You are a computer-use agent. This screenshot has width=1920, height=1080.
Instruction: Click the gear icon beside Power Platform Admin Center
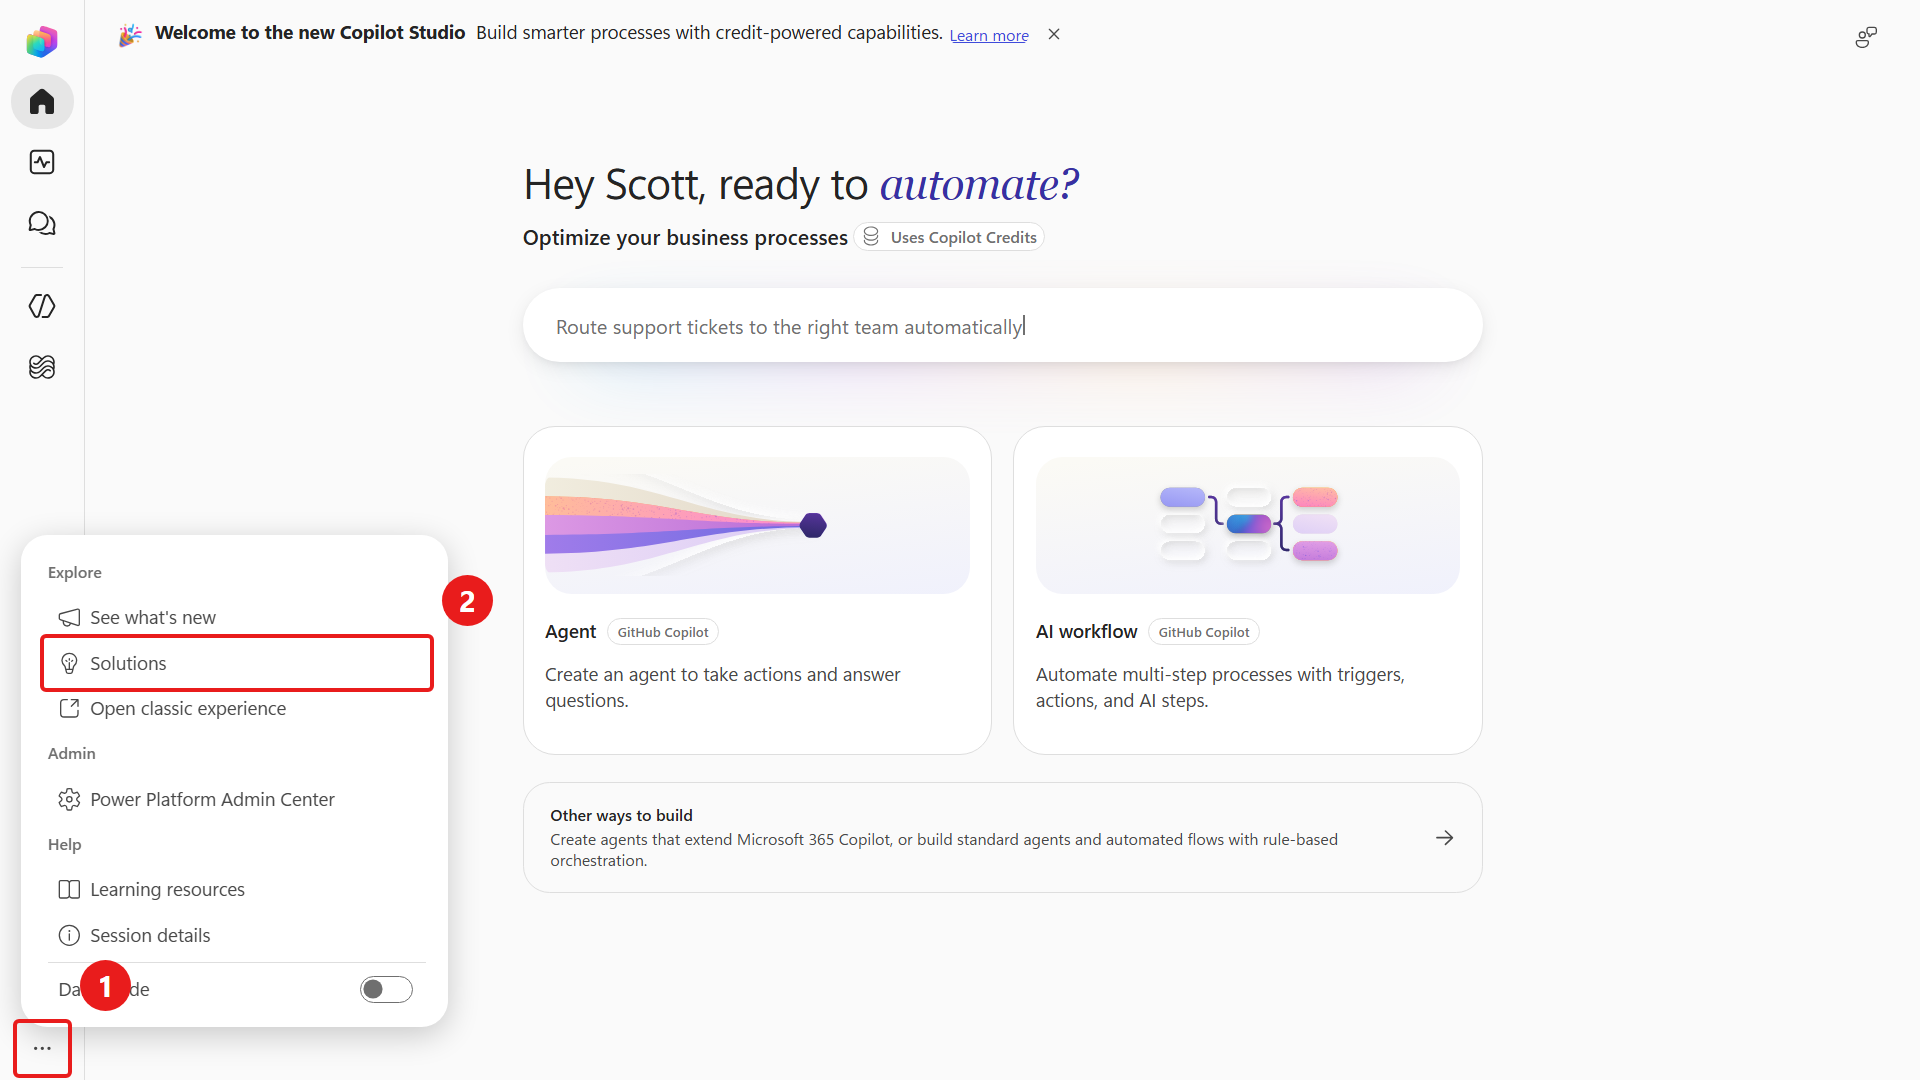point(69,799)
